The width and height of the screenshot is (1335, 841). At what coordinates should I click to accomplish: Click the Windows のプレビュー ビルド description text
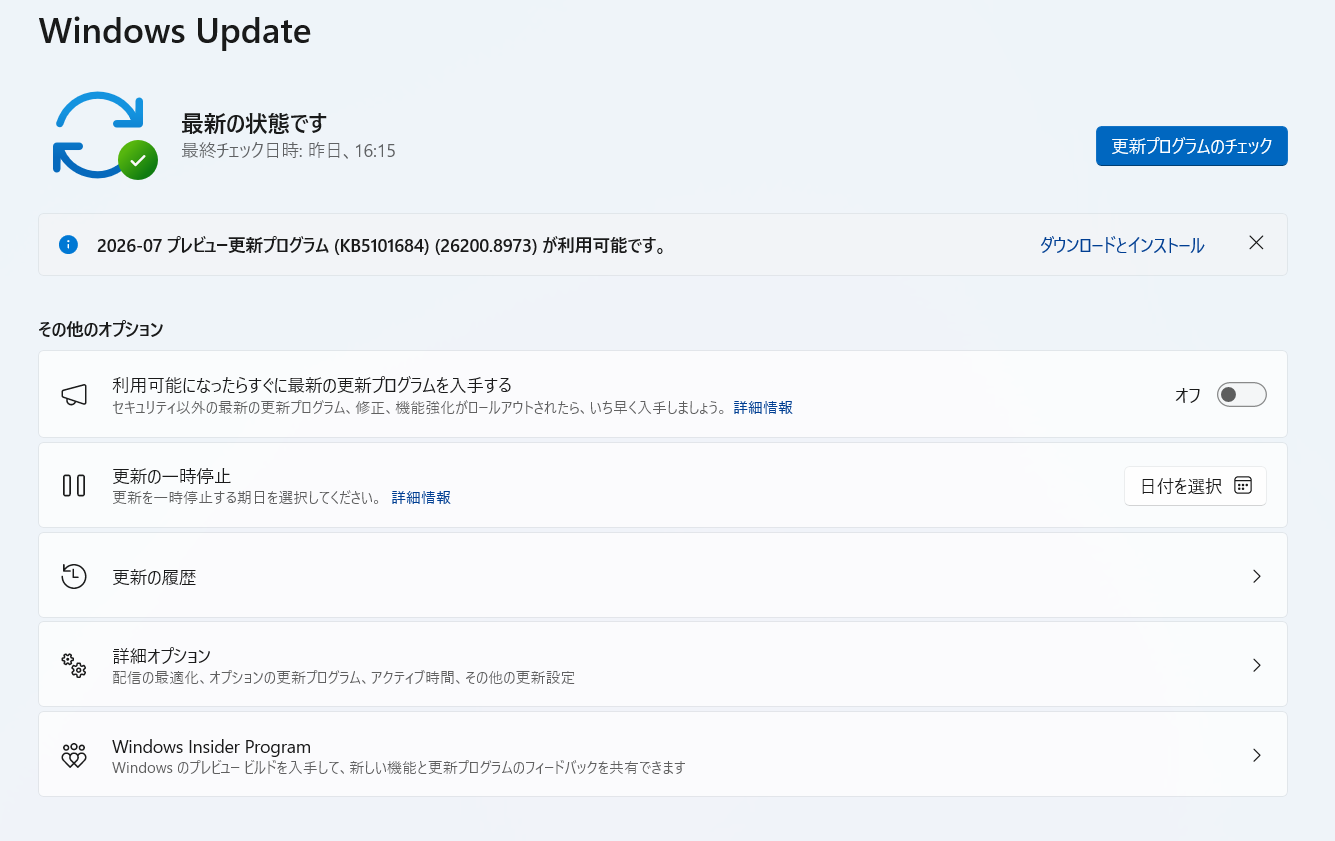(x=399, y=768)
